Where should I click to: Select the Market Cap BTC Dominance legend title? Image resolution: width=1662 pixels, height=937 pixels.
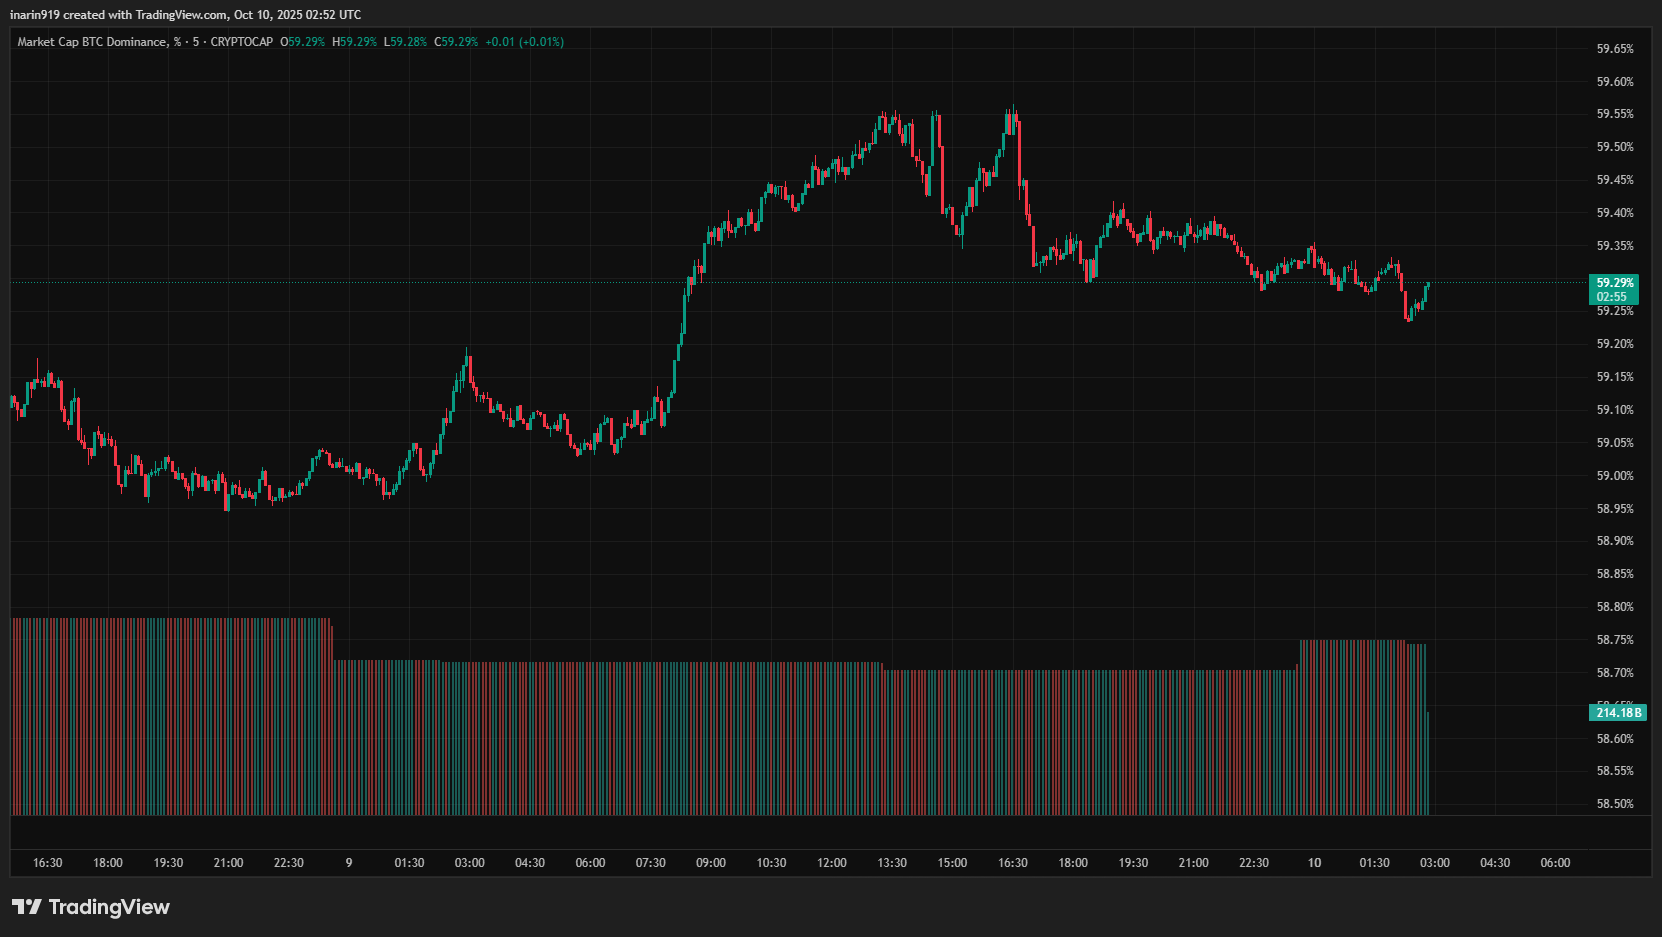point(92,42)
